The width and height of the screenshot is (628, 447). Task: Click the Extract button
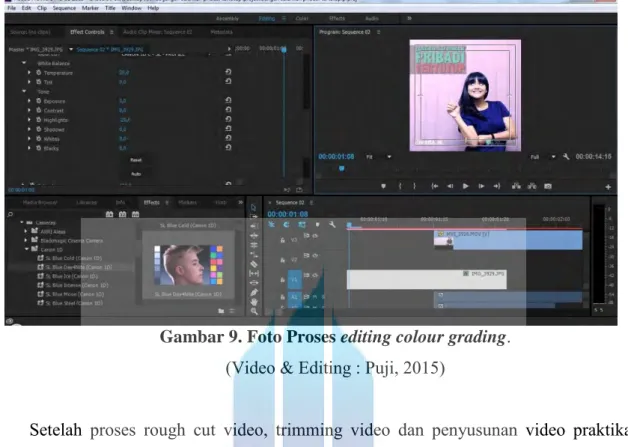[x=532, y=186]
